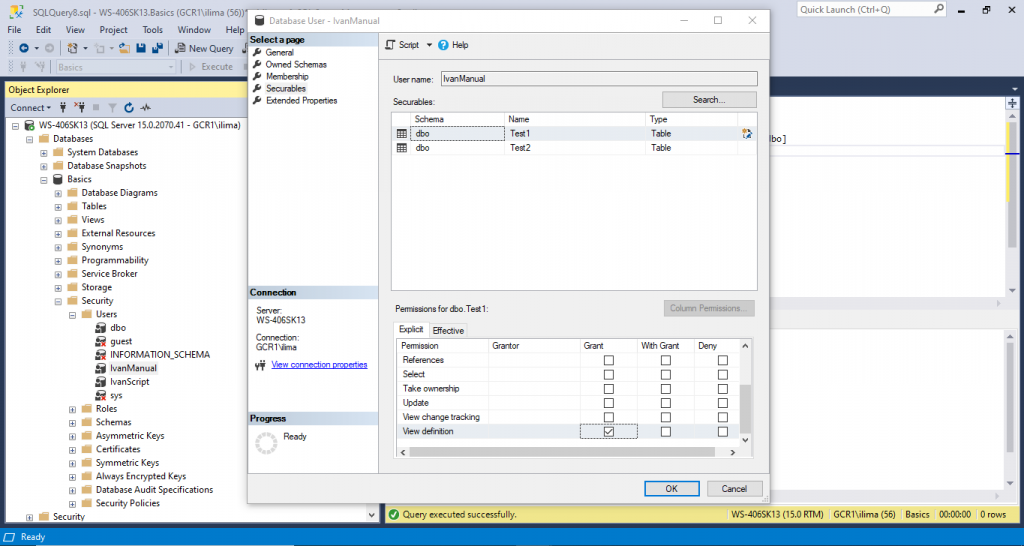The width and height of the screenshot is (1024, 546).
Task: Open the New Project dropdown arrow
Action: [x=83, y=48]
